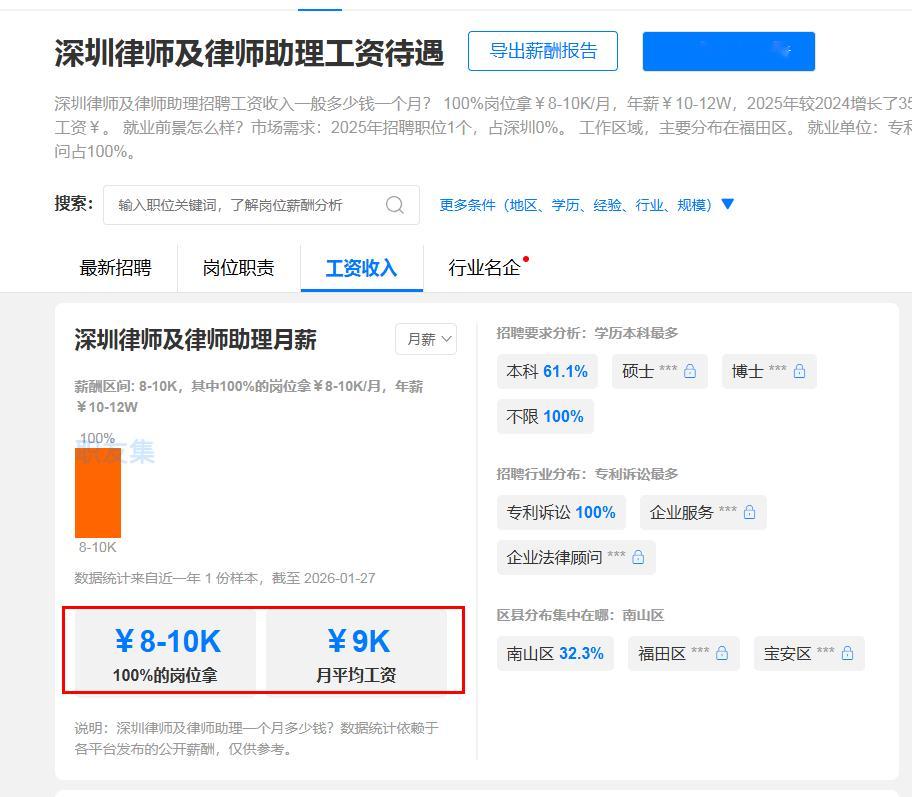Click lock icon on 企业法律顾问 tag
The height and width of the screenshot is (797, 912).
click(x=638, y=557)
